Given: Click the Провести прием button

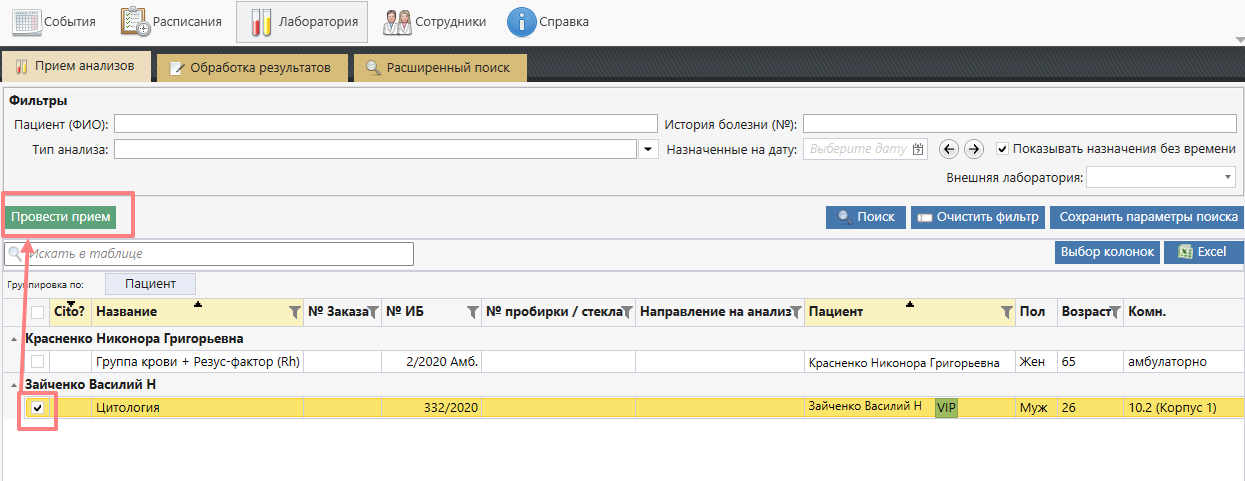Looking at the screenshot, I should tap(60, 217).
